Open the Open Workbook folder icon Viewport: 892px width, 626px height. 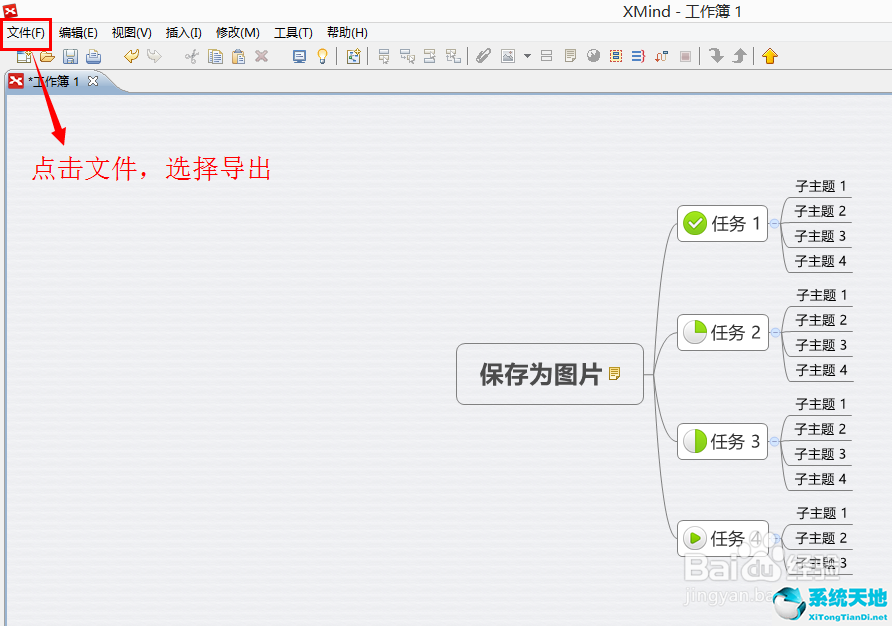tap(47, 56)
